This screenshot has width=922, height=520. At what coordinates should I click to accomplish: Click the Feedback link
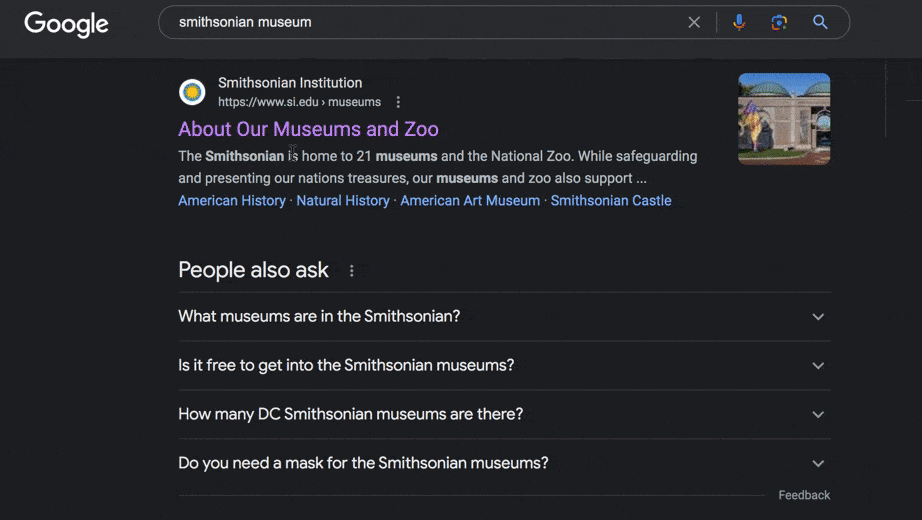click(x=804, y=495)
